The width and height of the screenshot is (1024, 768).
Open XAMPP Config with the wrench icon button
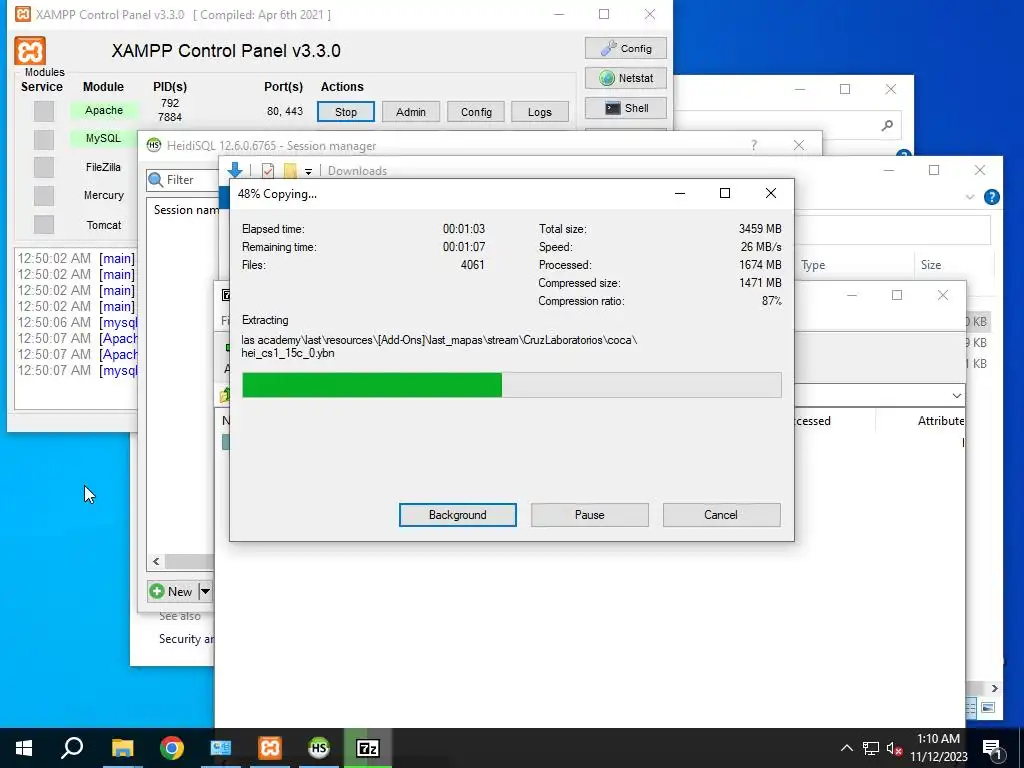626,48
